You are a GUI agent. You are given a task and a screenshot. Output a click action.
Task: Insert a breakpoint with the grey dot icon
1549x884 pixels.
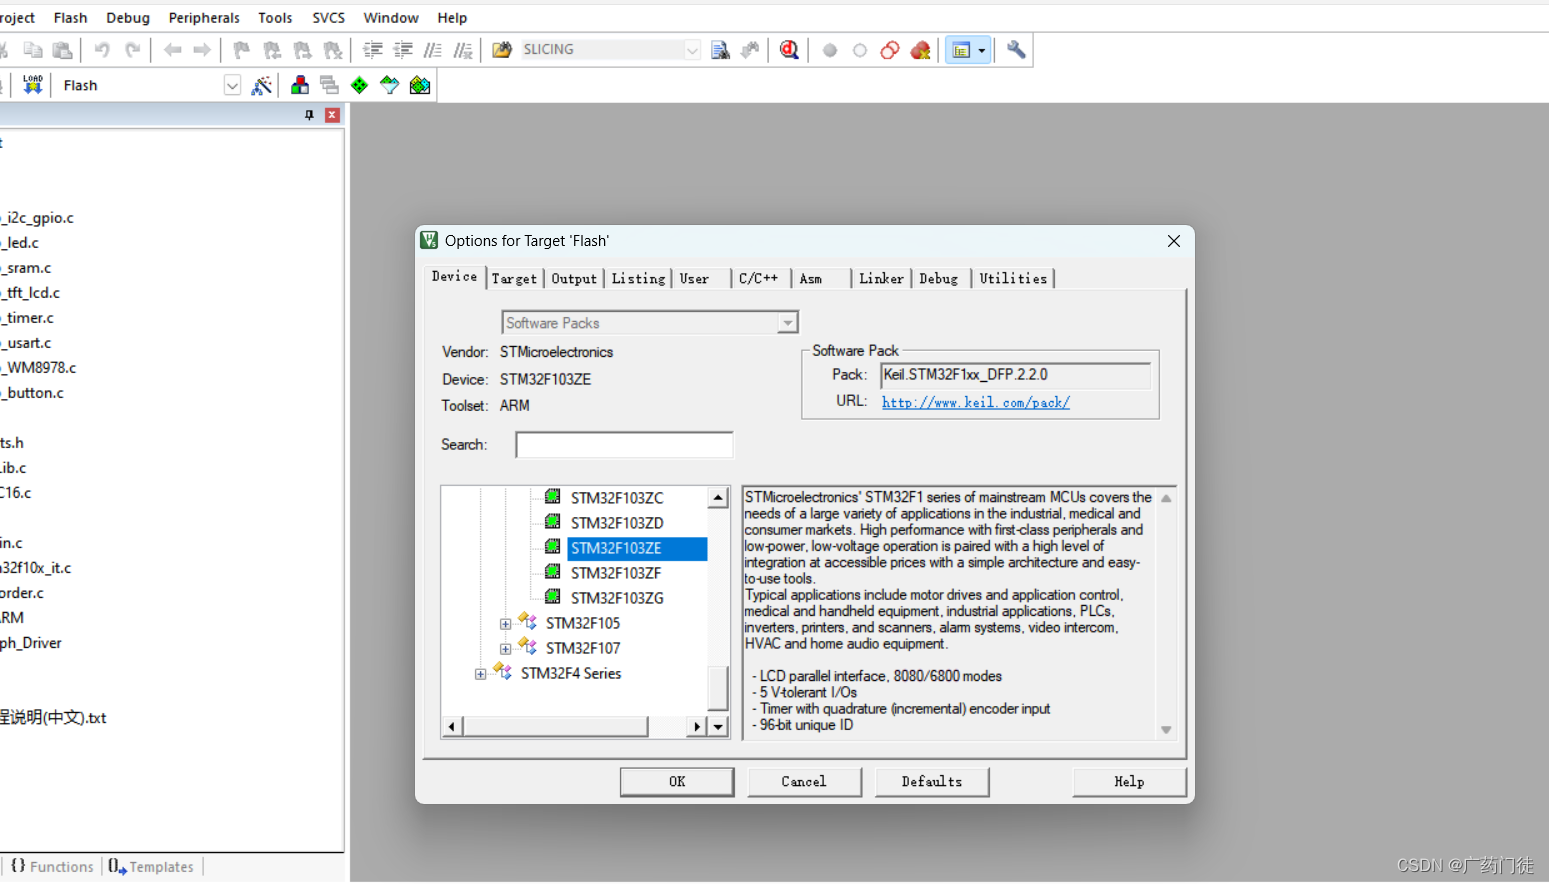pyautogui.click(x=830, y=50)
